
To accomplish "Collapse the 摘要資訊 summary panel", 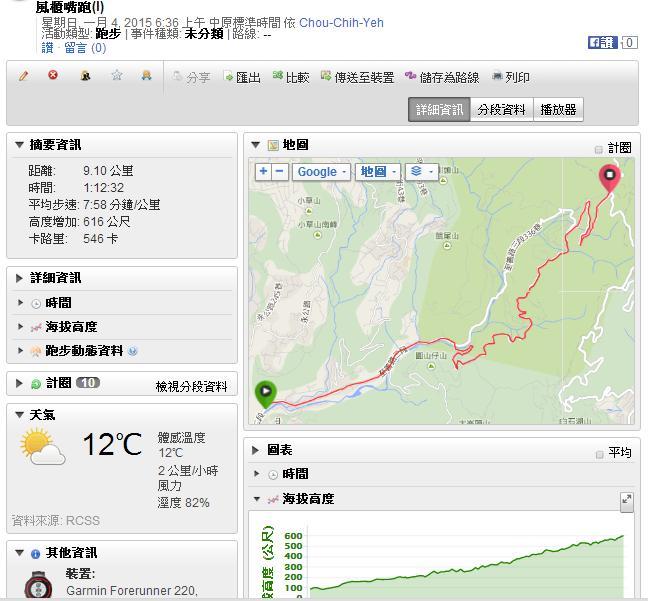I will [x=19, y=145].
